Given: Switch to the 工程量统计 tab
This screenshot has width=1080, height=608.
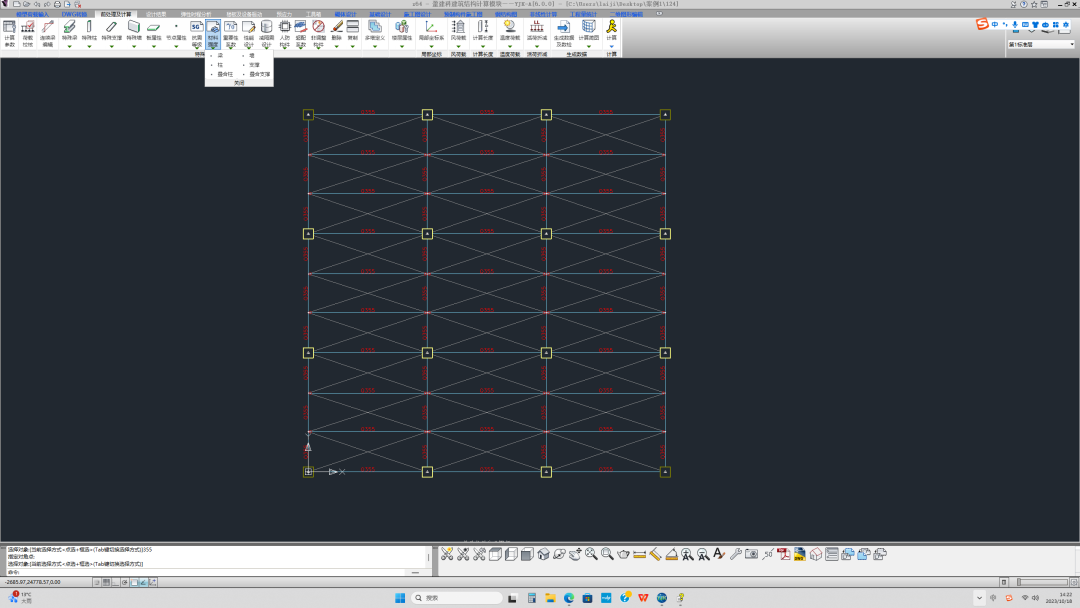Looking at the screenshot, I should pos(583,14).
